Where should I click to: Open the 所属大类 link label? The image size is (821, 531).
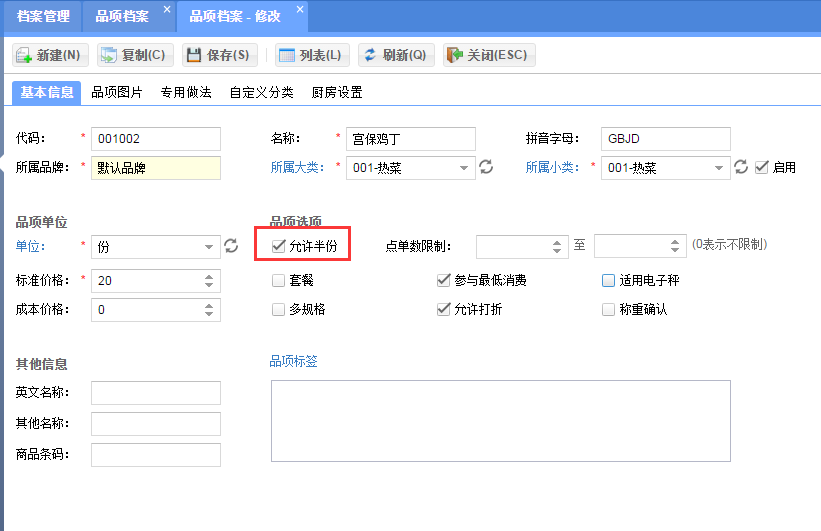tap(297, 168)
